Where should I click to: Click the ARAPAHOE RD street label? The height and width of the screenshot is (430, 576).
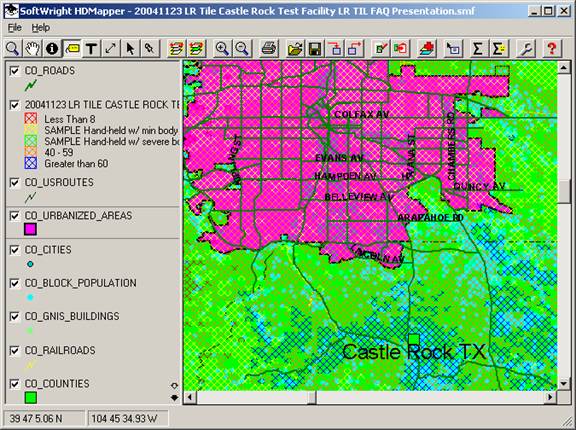pyautogui.click(x=431, y=218)
